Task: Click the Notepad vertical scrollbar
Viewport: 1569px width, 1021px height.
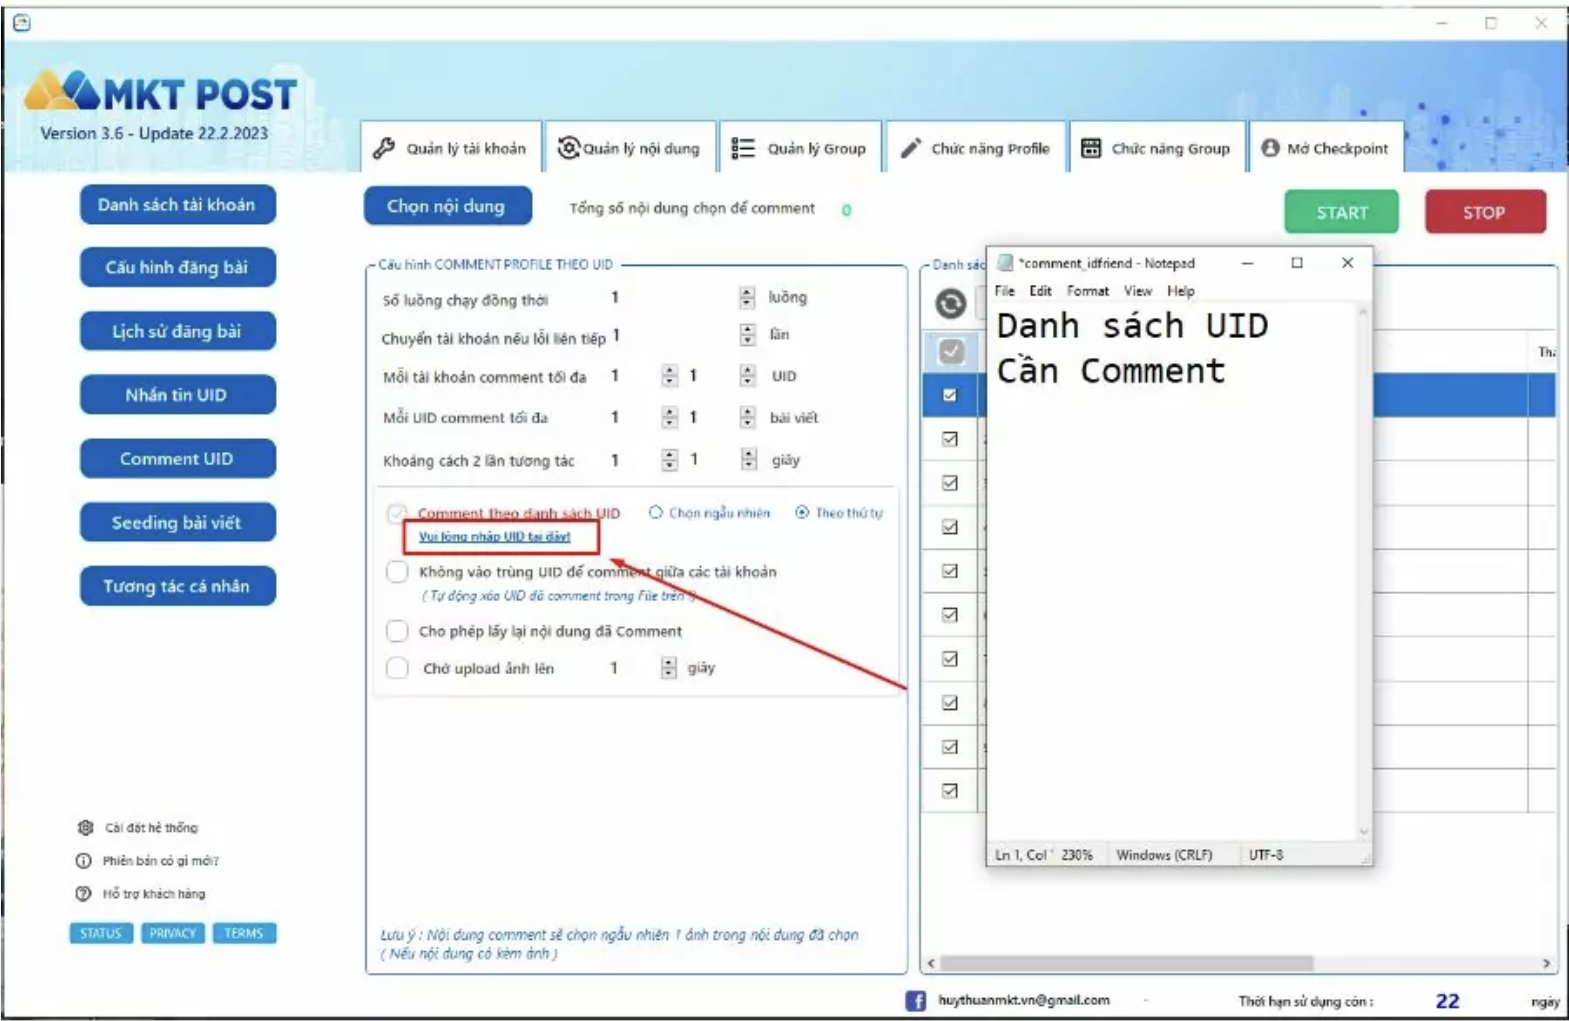Action: tap(1363, 572)
